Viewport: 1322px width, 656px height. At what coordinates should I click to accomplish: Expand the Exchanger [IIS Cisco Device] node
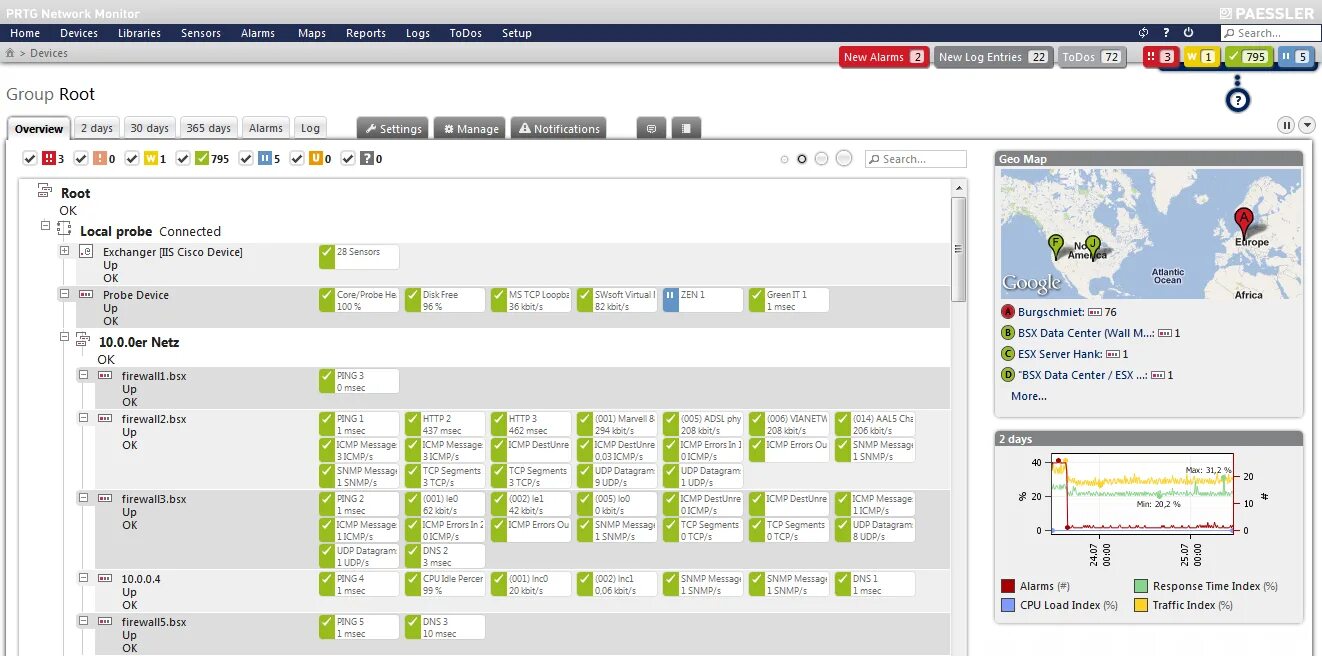tap(65, 251)
